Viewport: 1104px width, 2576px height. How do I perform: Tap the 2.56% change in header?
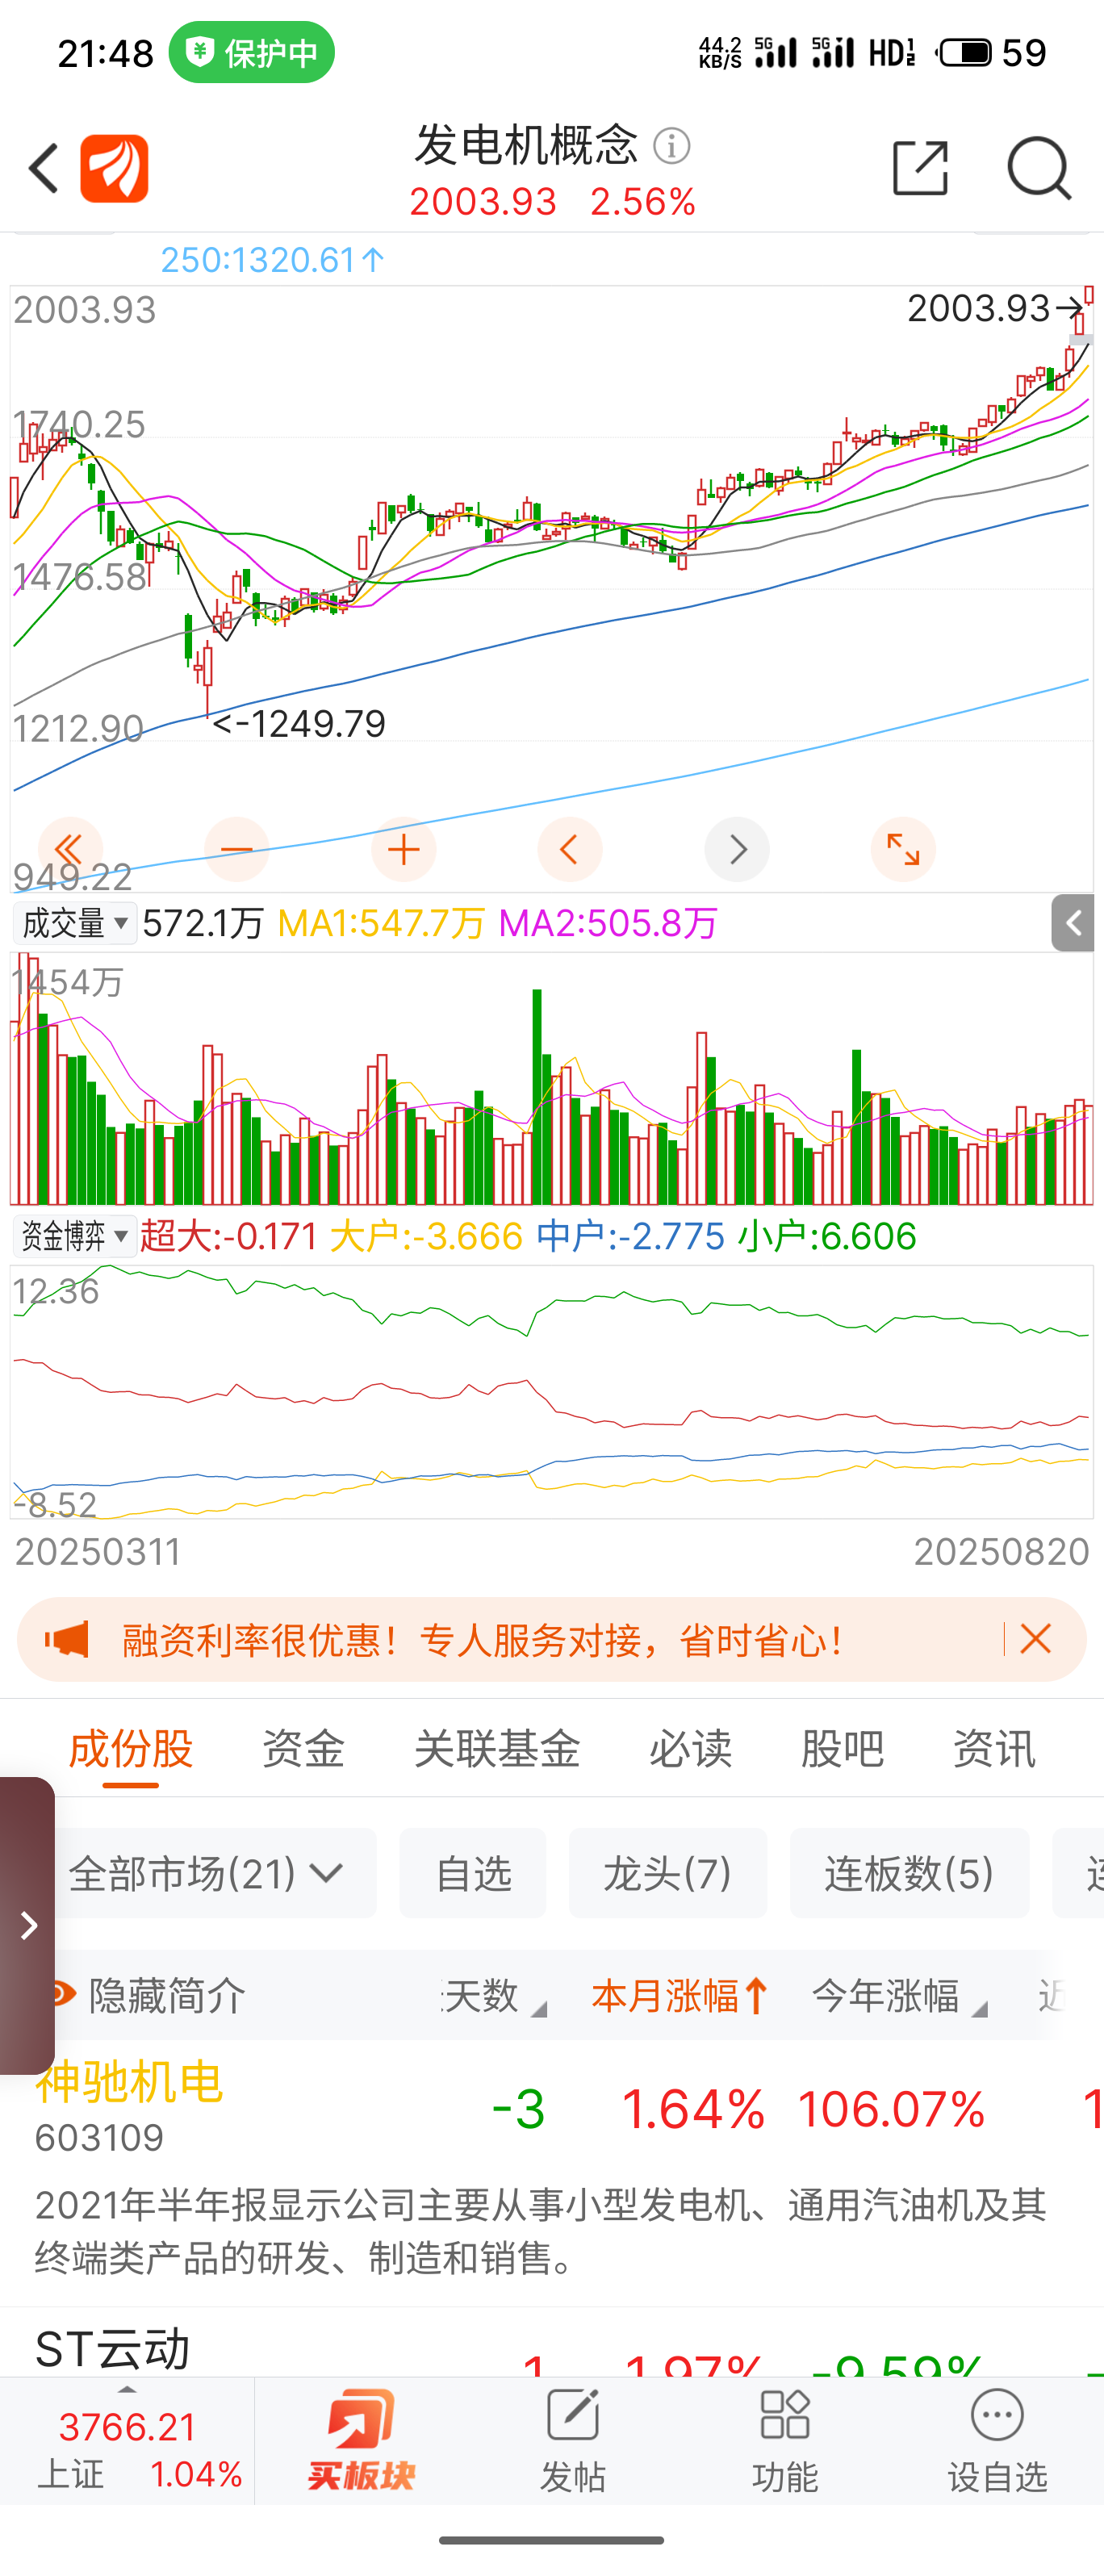643,202
